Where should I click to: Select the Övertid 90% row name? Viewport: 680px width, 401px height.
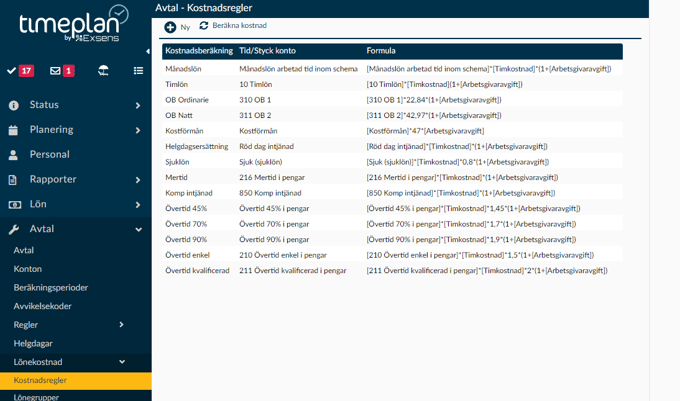pyautogui.click(x=186, y=239)
